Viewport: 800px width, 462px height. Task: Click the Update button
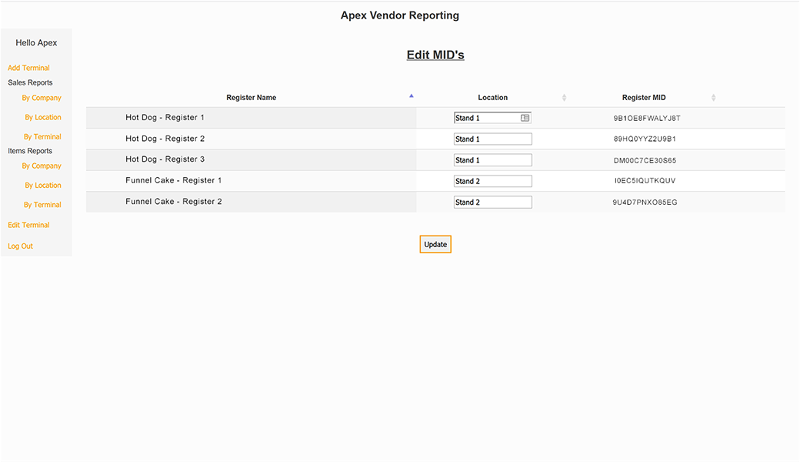point(435,244)
